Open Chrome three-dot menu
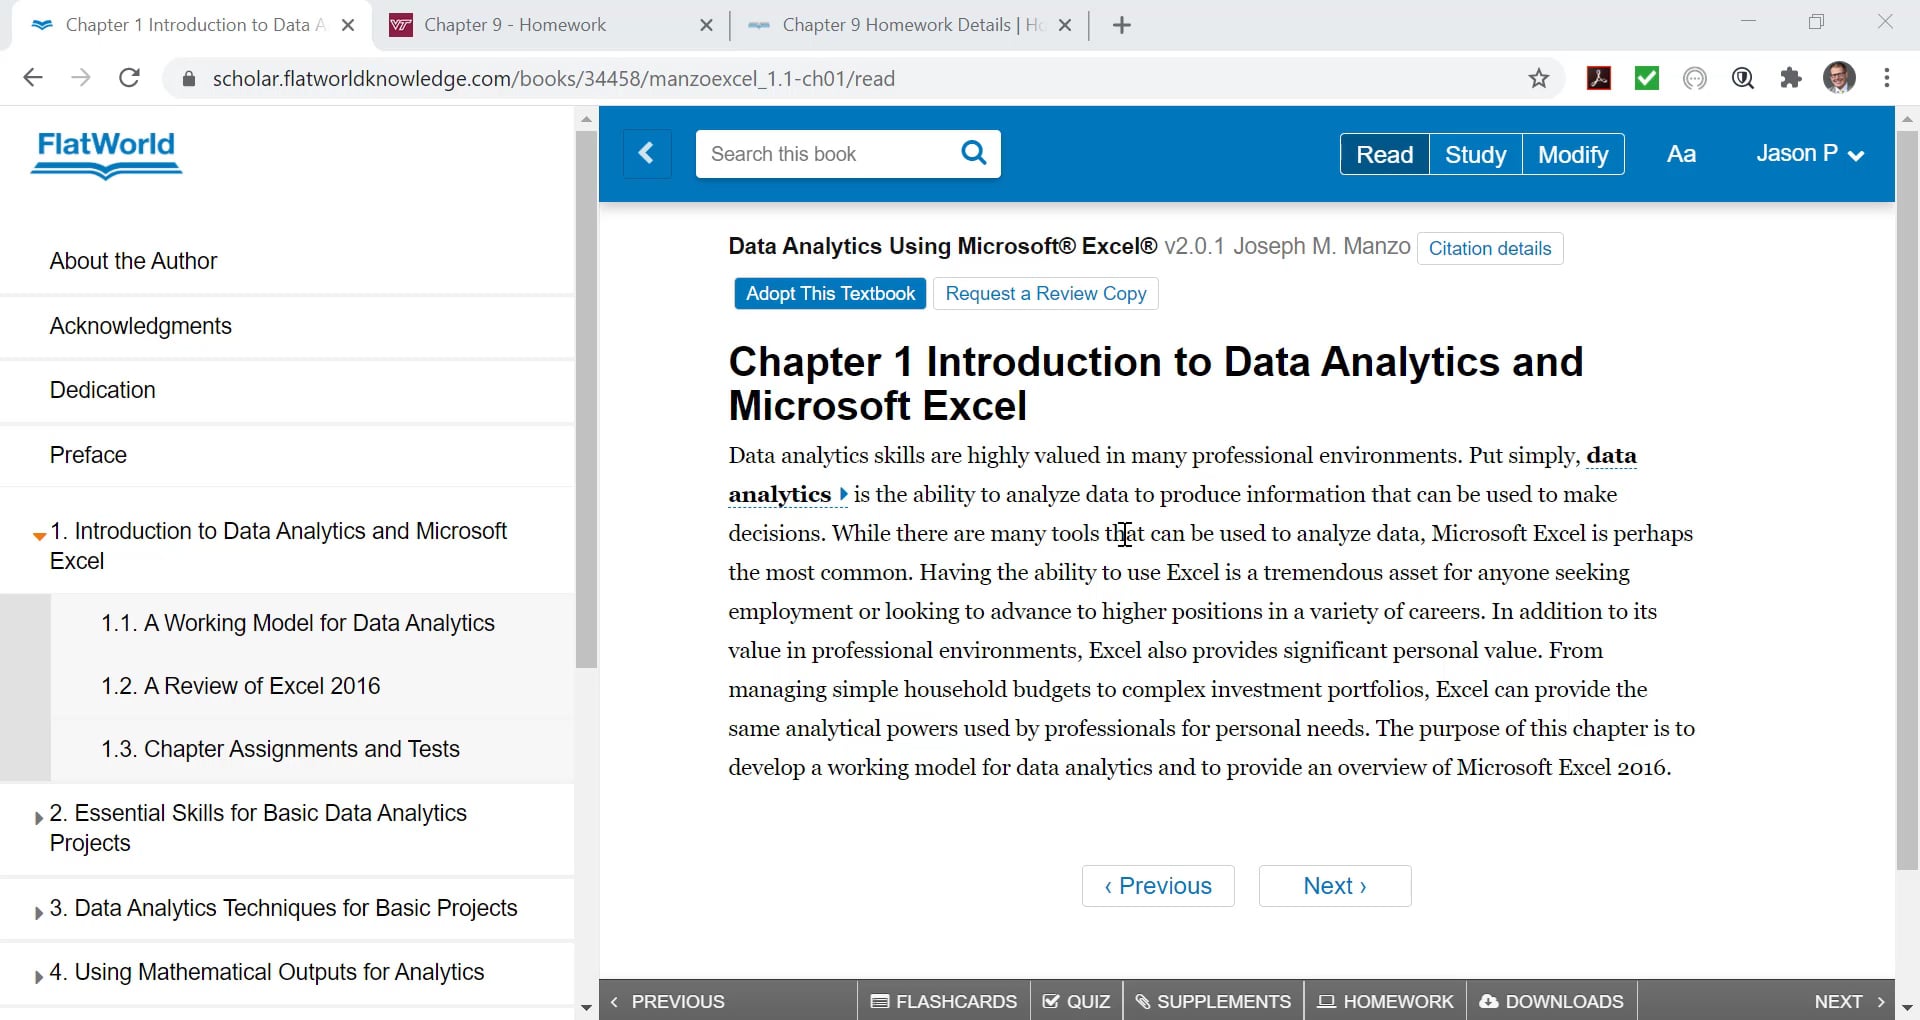Image resolution: width=1920 pixels, height=1020 pixels. point(1887,78)
